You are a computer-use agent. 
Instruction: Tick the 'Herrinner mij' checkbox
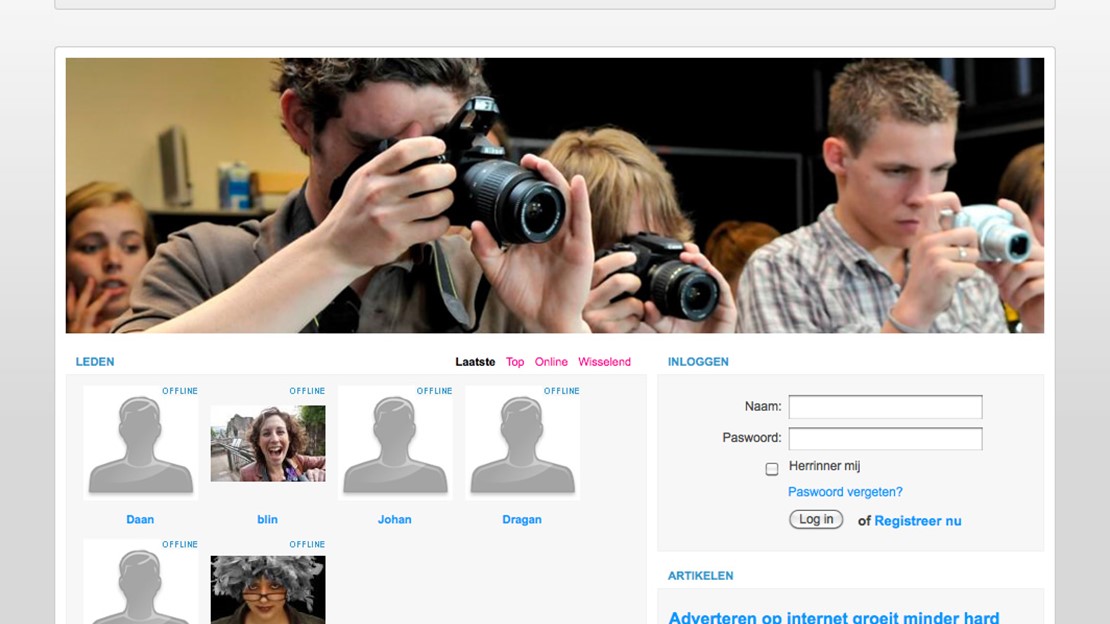(x=772, y=469)
